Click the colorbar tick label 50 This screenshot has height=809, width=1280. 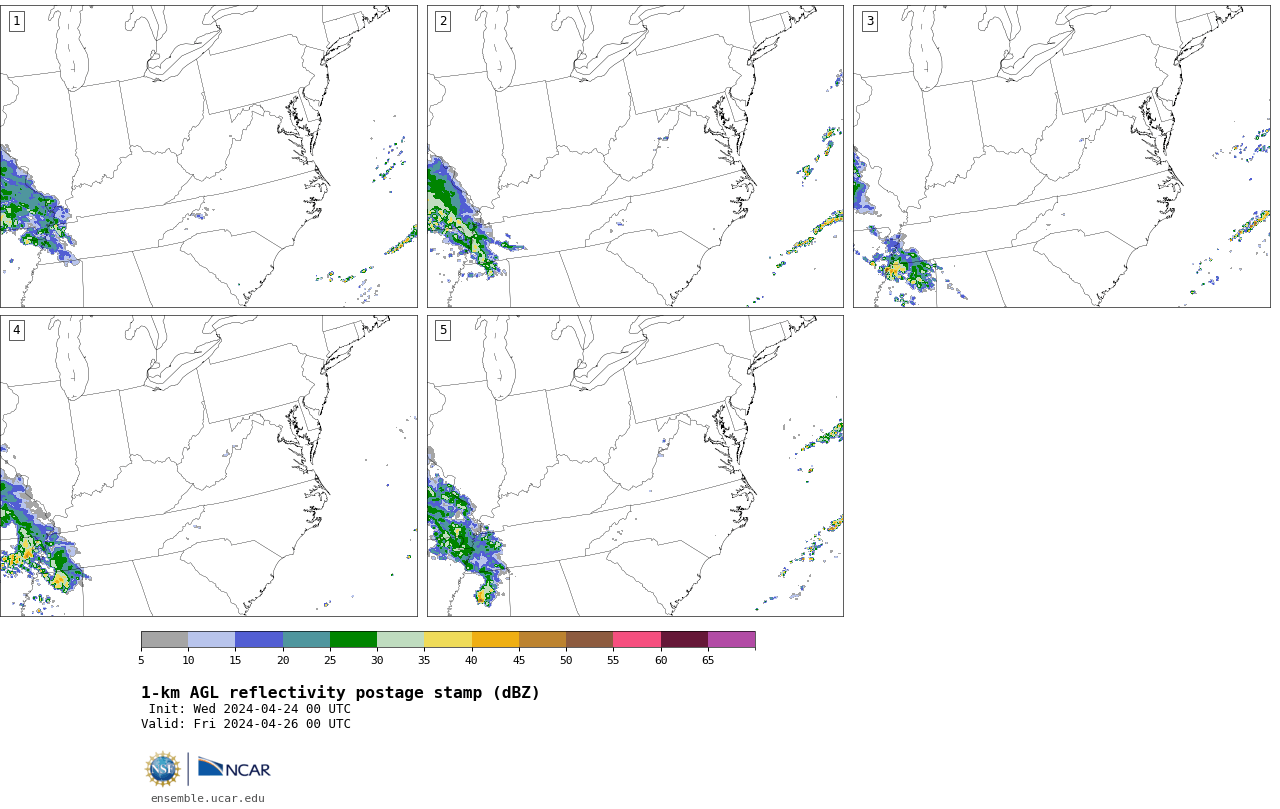point(566,660)
